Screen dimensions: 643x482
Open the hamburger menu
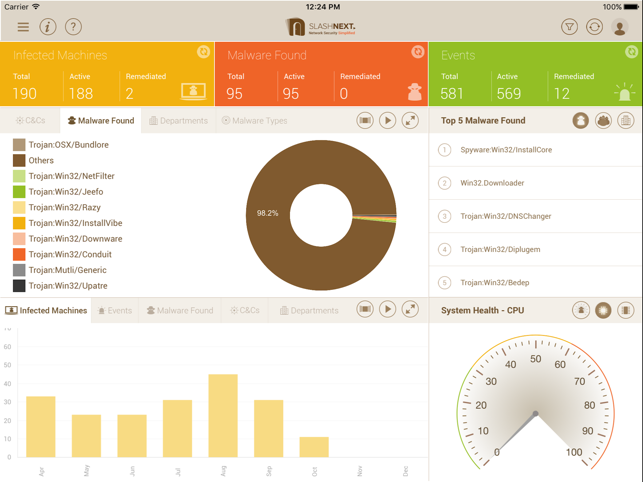23,27
